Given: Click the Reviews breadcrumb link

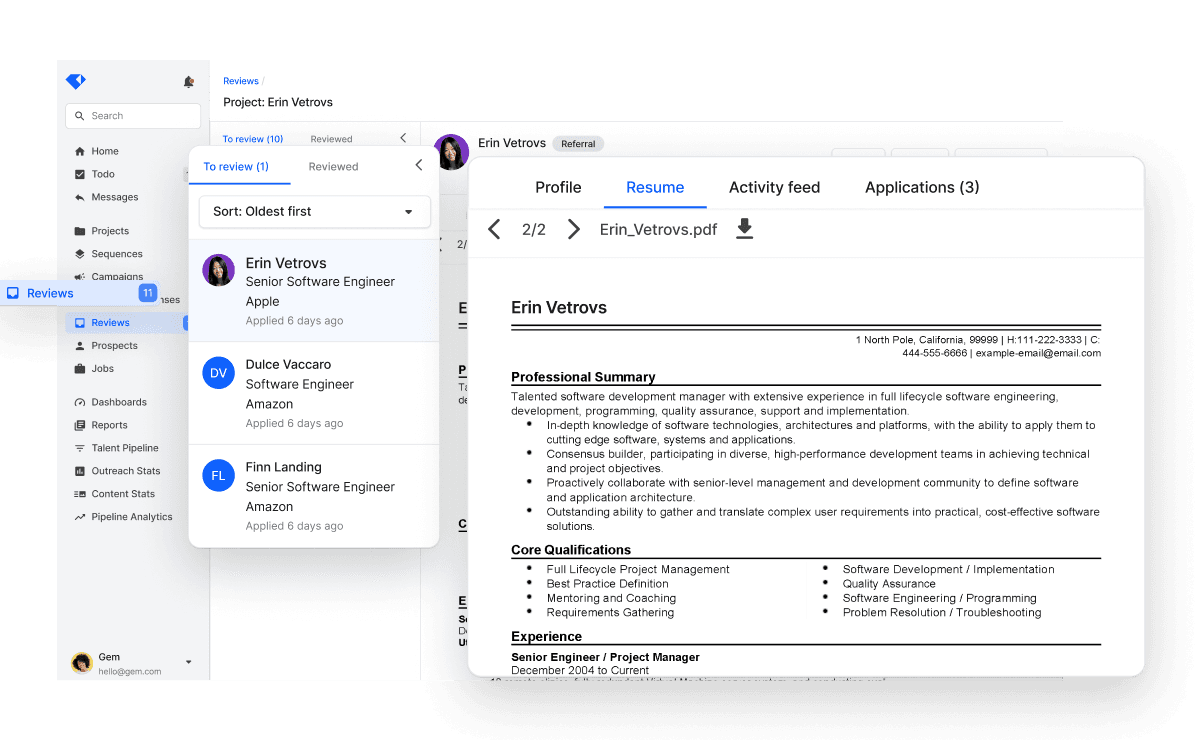Looking at the screenshot, I should click(239, 81).
